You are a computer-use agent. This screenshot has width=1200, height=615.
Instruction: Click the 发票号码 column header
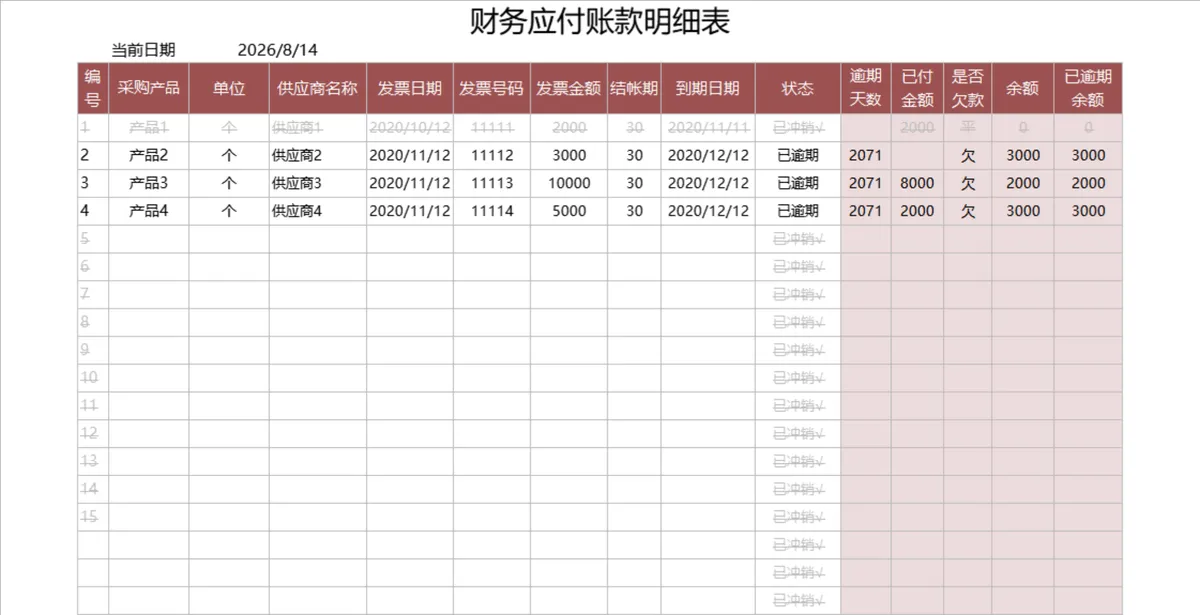[x=491, y=88]
